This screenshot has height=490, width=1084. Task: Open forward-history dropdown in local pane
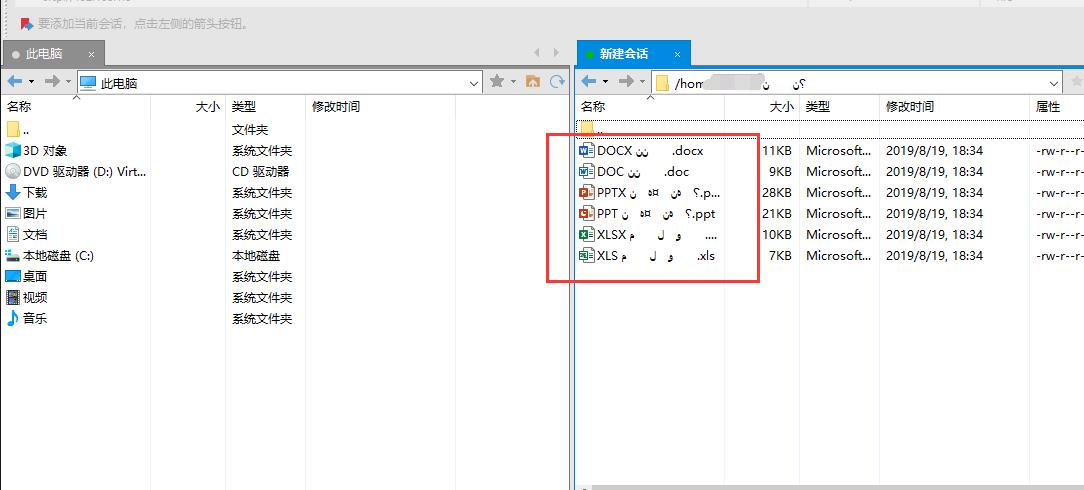click(68, 82)
